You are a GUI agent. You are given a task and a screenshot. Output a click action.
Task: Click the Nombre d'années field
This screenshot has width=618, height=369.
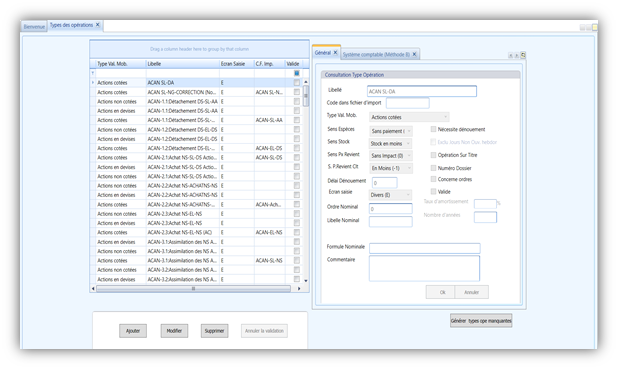pos(485,217)
